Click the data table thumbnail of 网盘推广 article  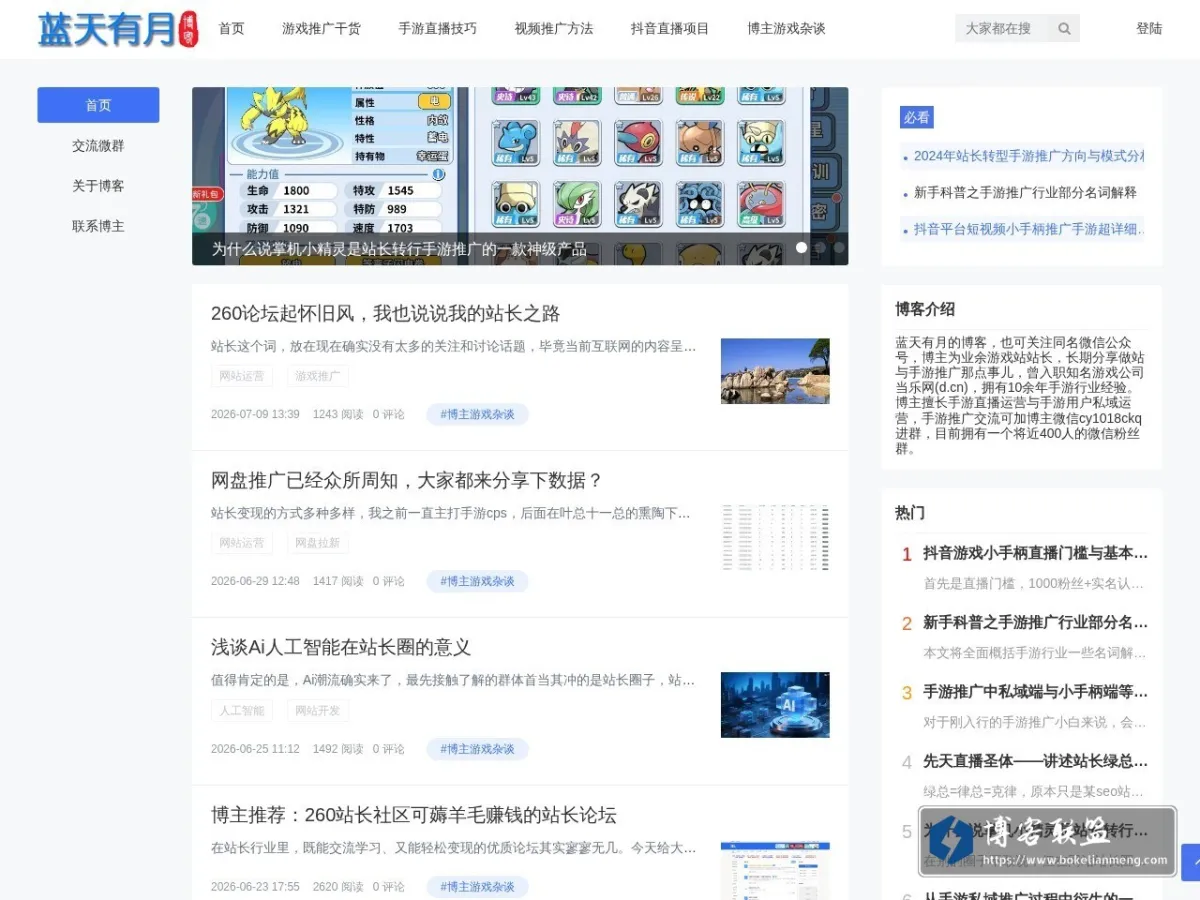point(775,538)
